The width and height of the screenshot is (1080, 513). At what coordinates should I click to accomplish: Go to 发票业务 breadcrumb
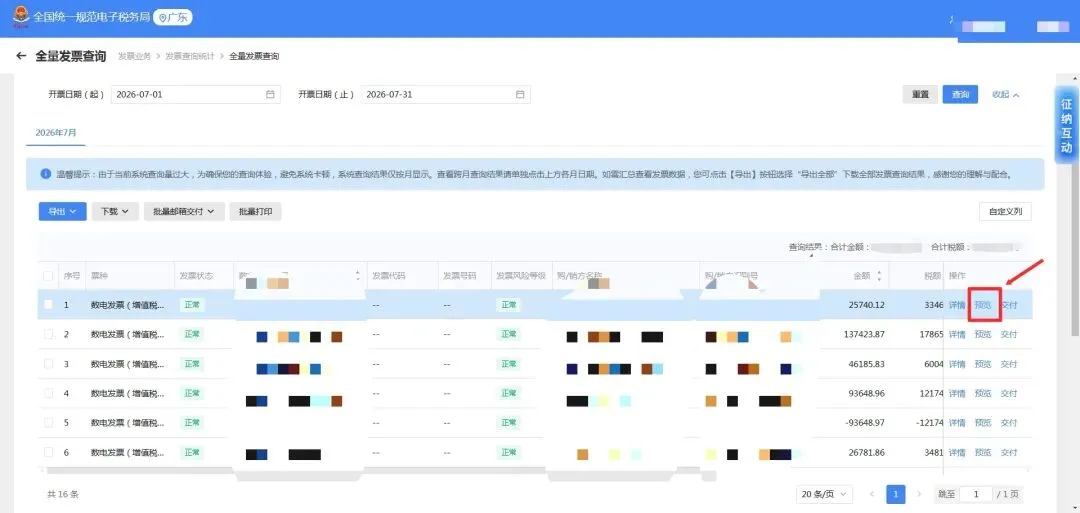pos(134,56)
